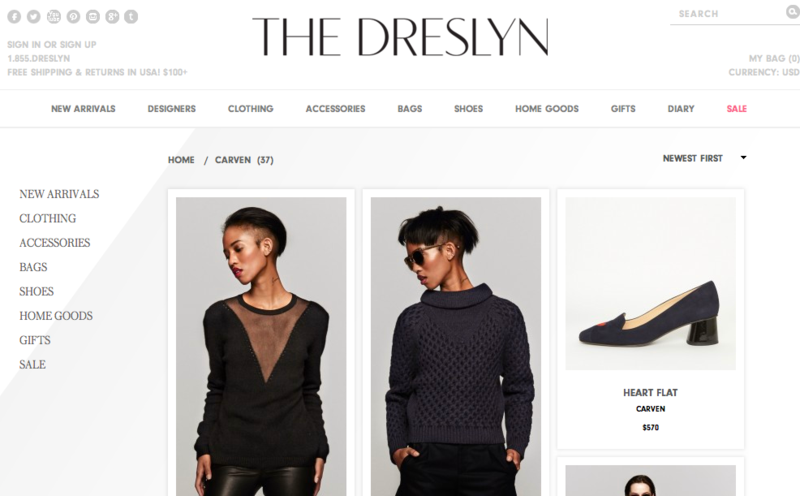Viewport: 800px width, 496px height.
Task: Open the Facebook social icon
Action: [14, 17]
